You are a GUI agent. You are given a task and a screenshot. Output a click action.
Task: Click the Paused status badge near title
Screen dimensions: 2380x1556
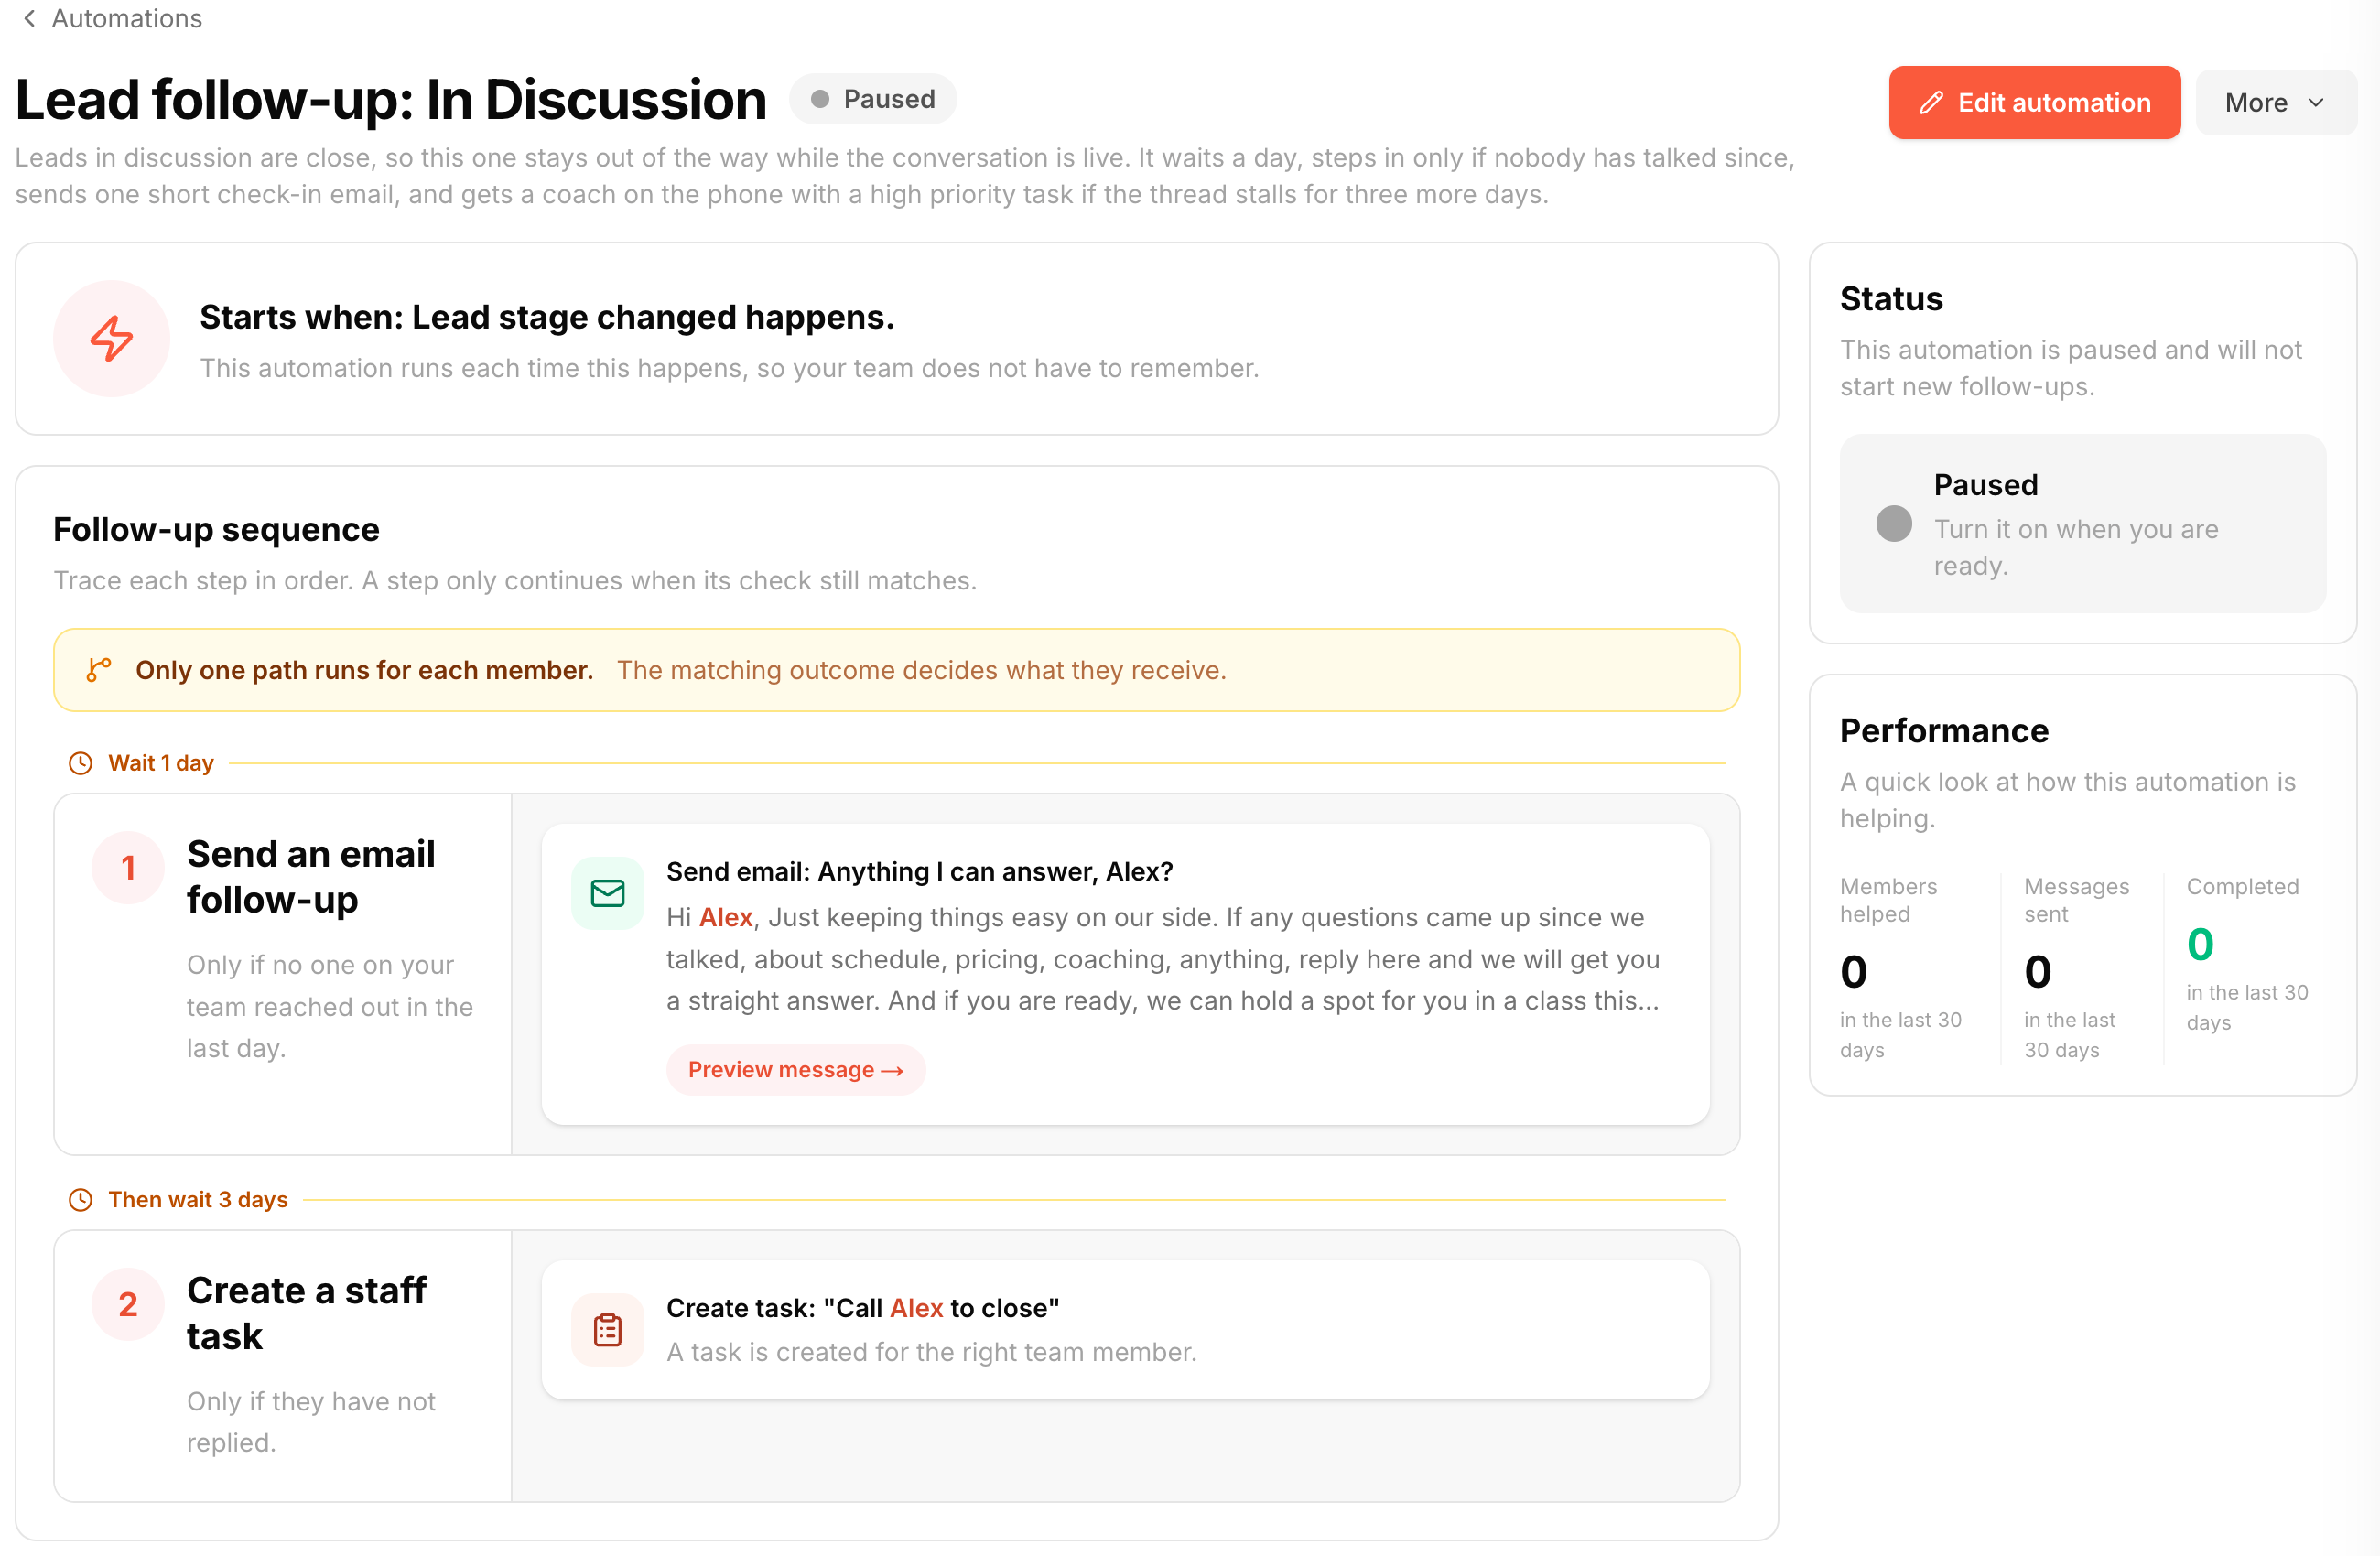coord(873,99)
